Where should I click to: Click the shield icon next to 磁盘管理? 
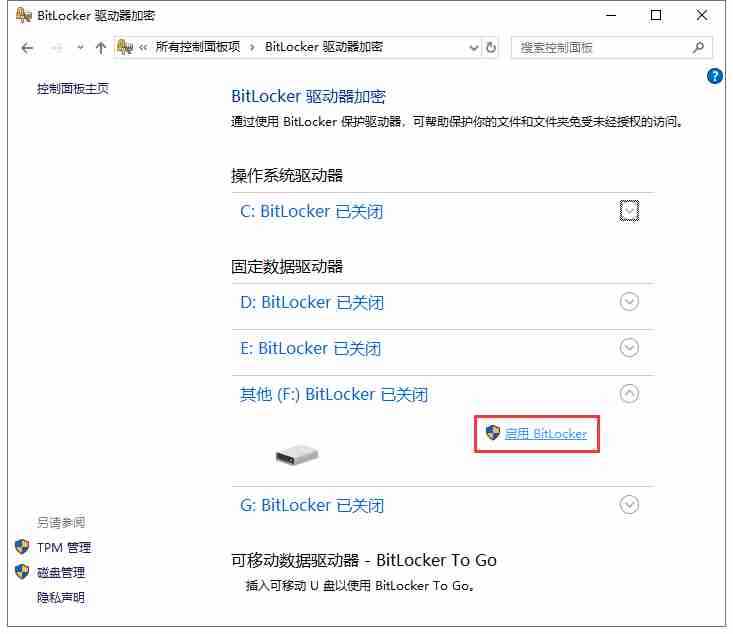pos(22,571)
